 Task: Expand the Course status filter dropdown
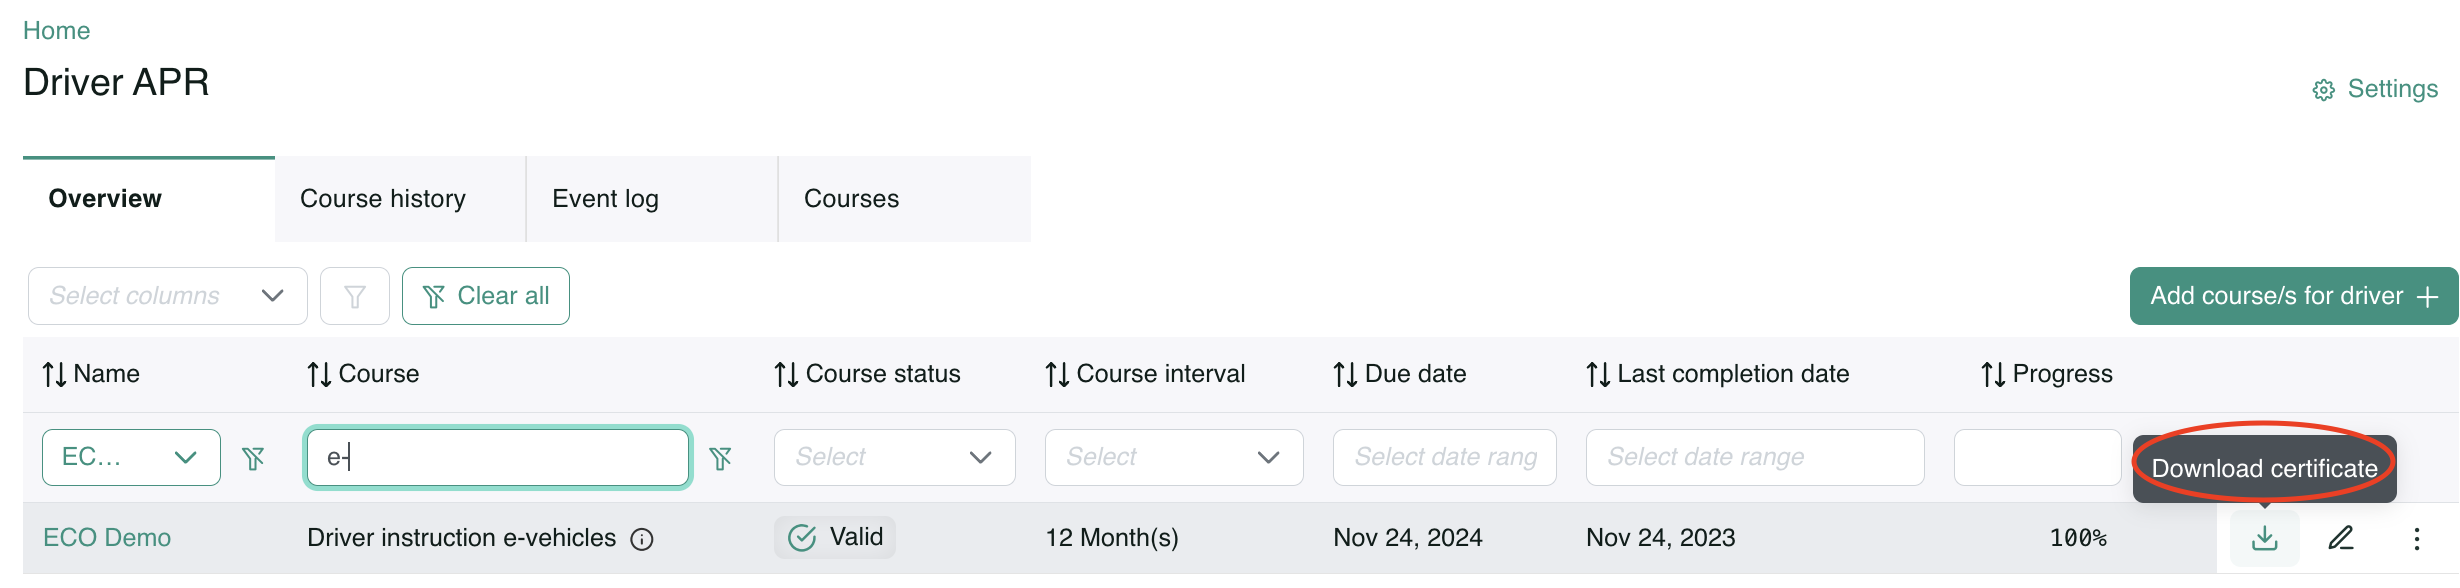pyautogui.click(x=894, y=458)
